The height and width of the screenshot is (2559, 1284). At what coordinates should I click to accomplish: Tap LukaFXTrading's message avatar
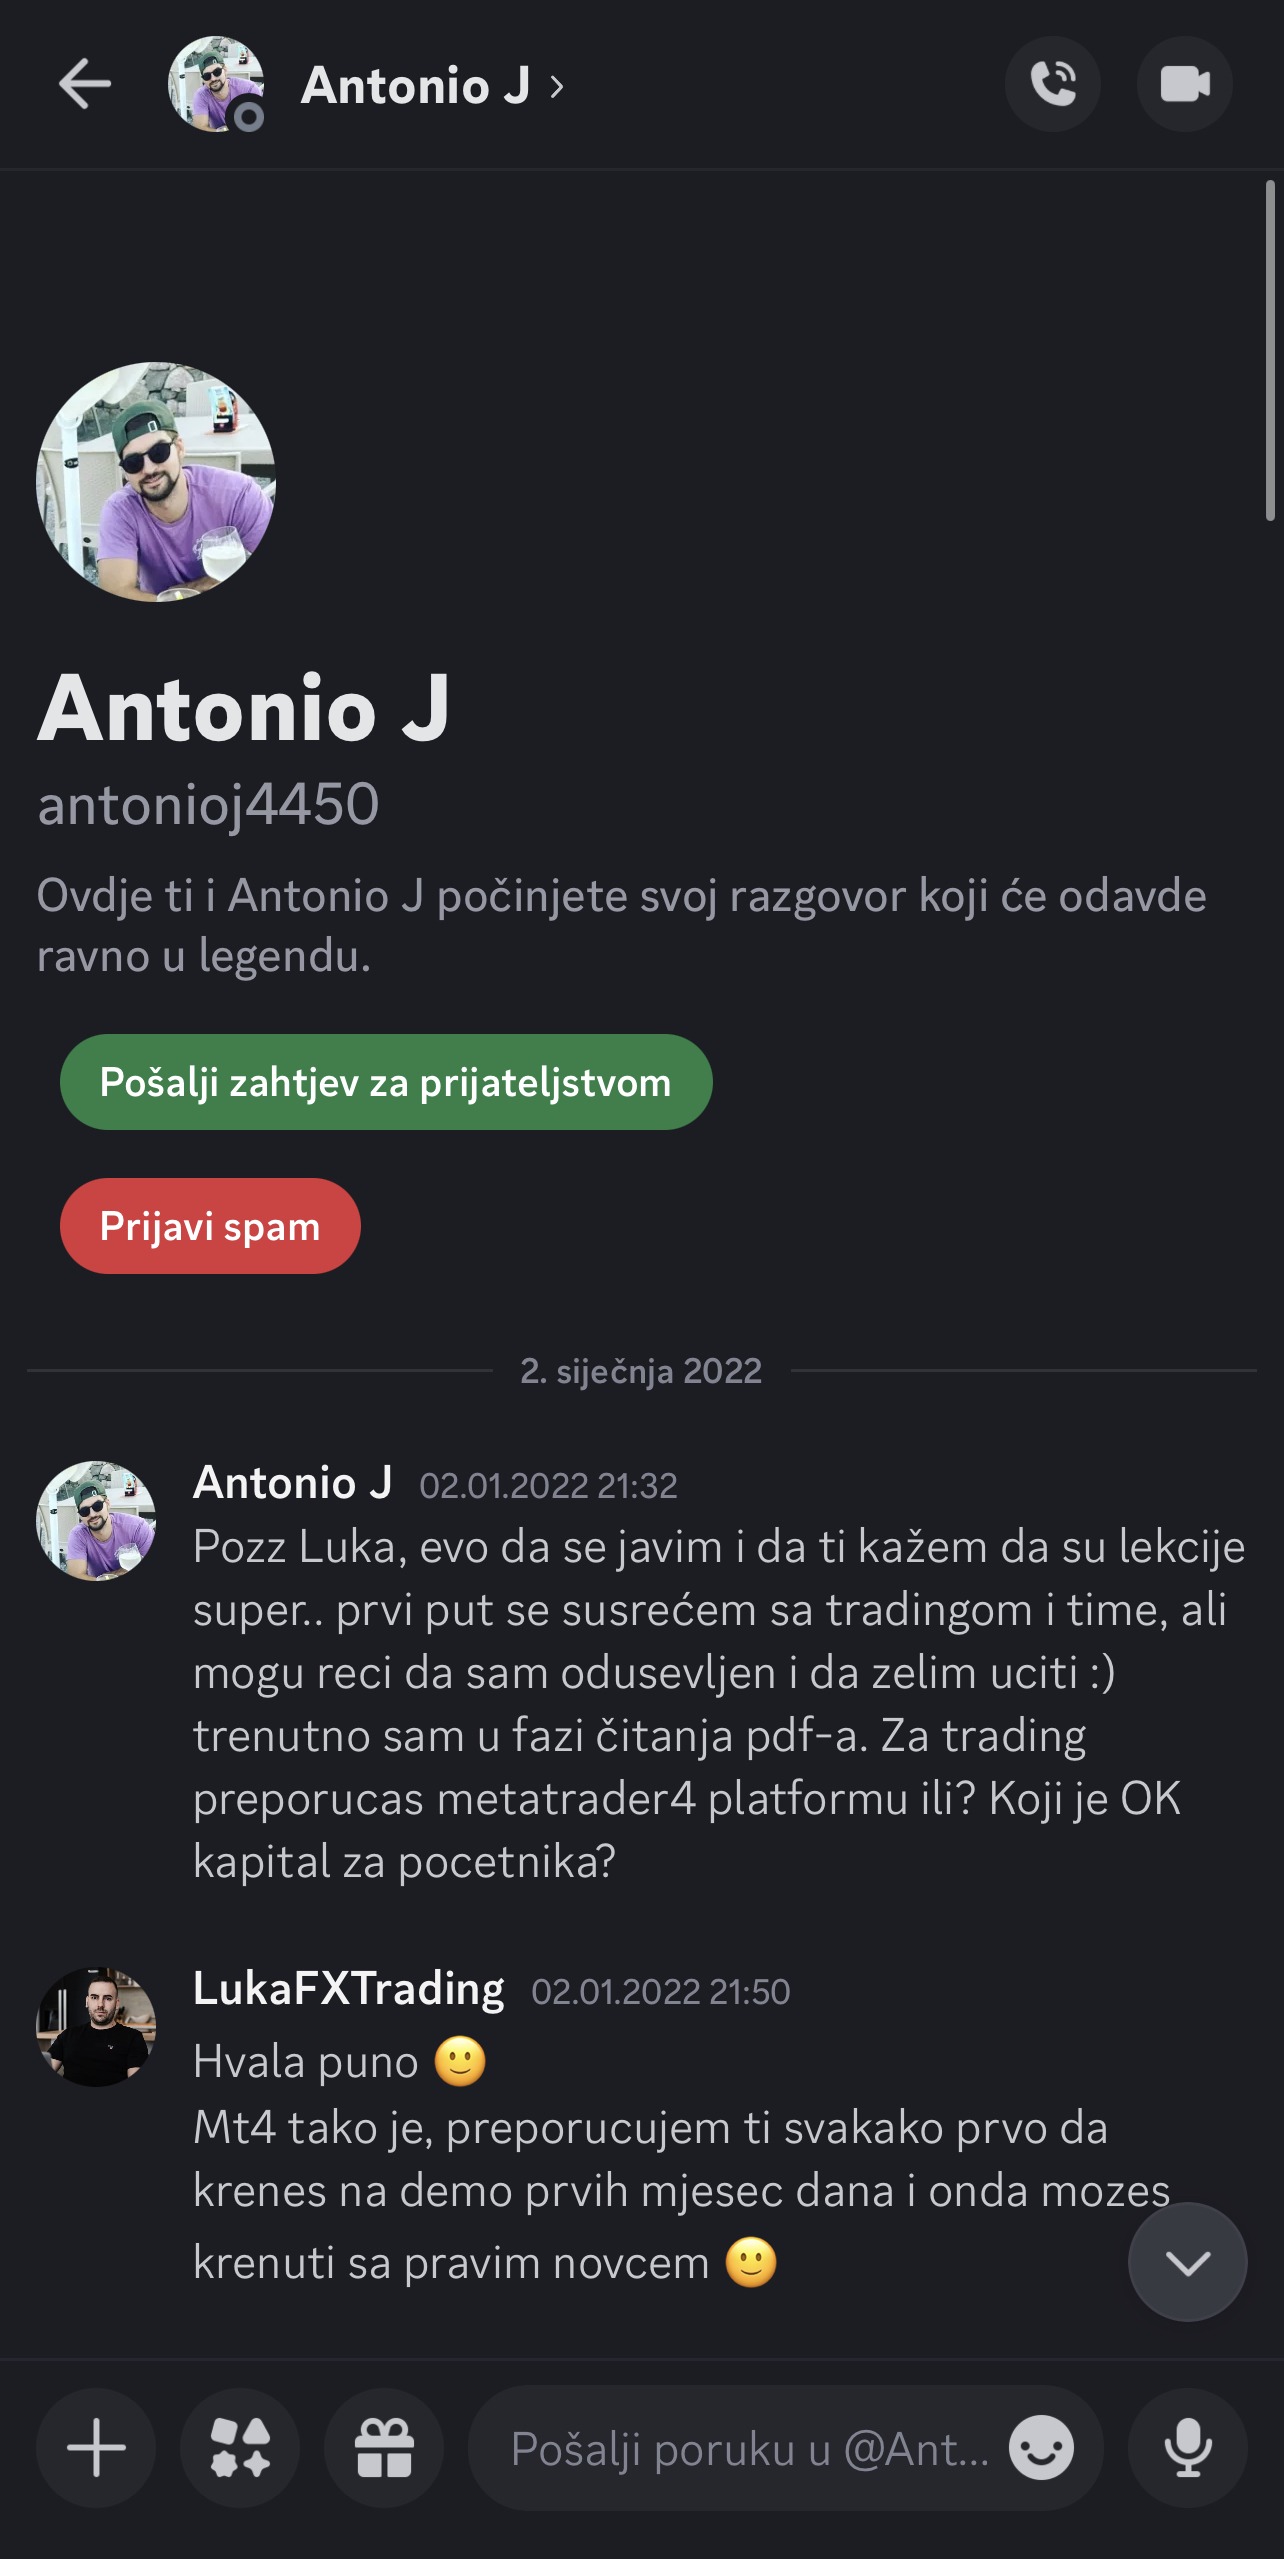coord(96,2027)
